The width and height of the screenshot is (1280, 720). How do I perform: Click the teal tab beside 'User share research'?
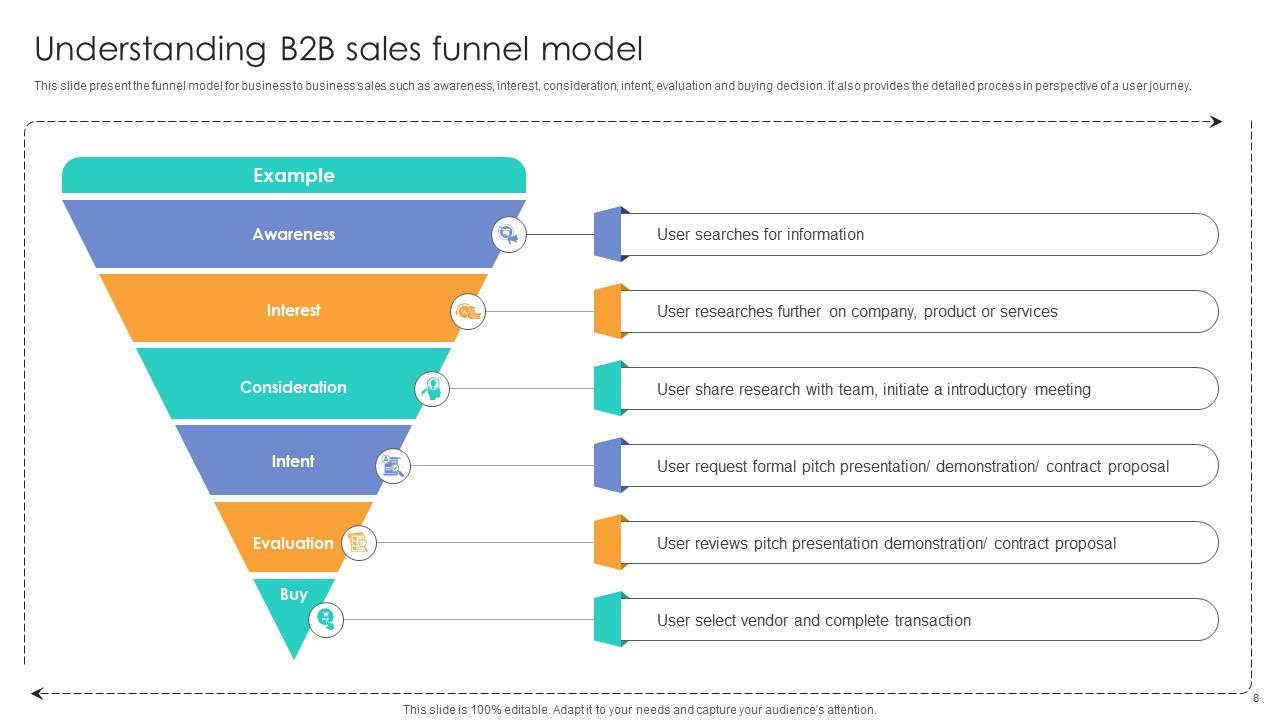click(608, 388)
